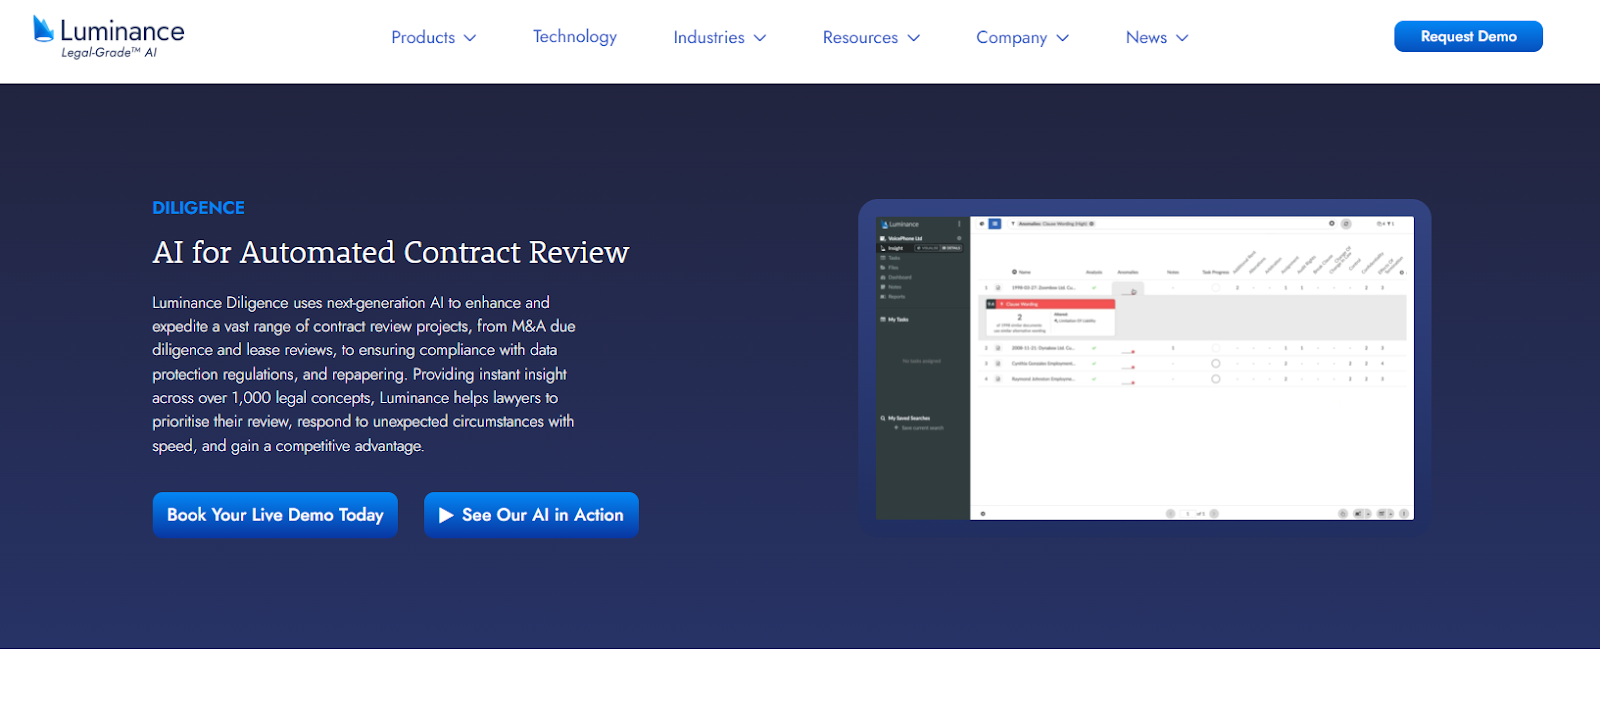Click the refresh icon beside the preview search bar
This screenshot has height=701, width=1600.
pyautogui.click(x=1346, y=224)
